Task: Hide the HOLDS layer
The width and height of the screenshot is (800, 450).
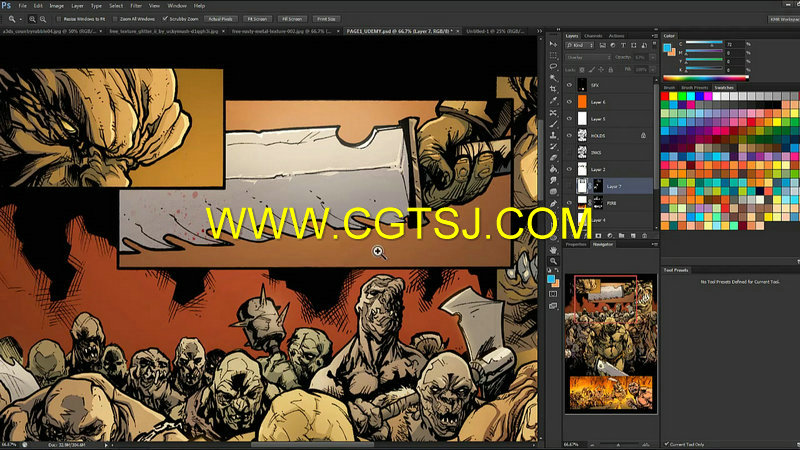Action: coord(569,135)
